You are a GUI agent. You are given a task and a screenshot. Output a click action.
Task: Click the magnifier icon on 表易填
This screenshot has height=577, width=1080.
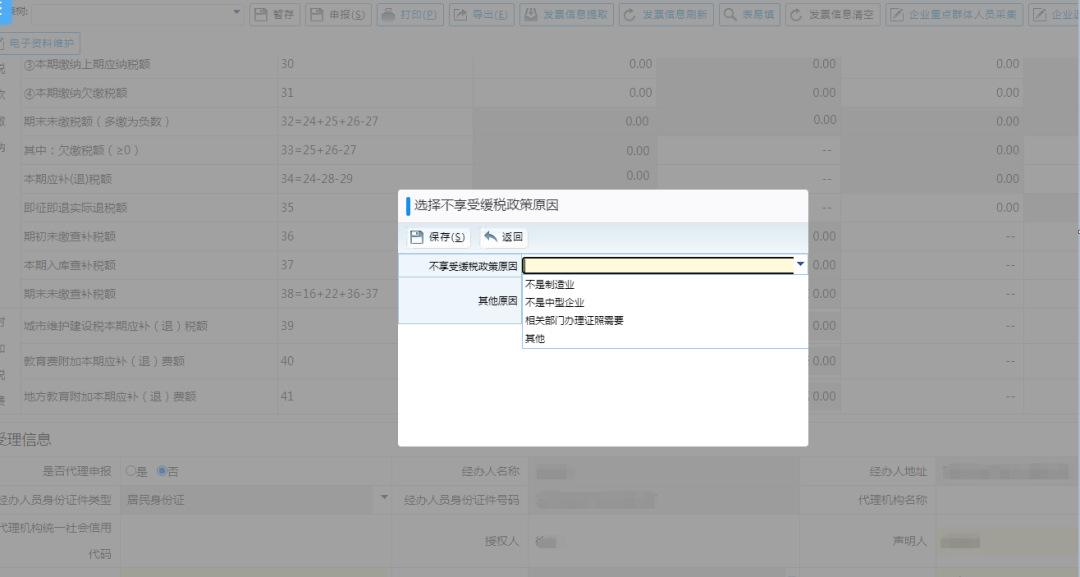click(x=729, y=14)
